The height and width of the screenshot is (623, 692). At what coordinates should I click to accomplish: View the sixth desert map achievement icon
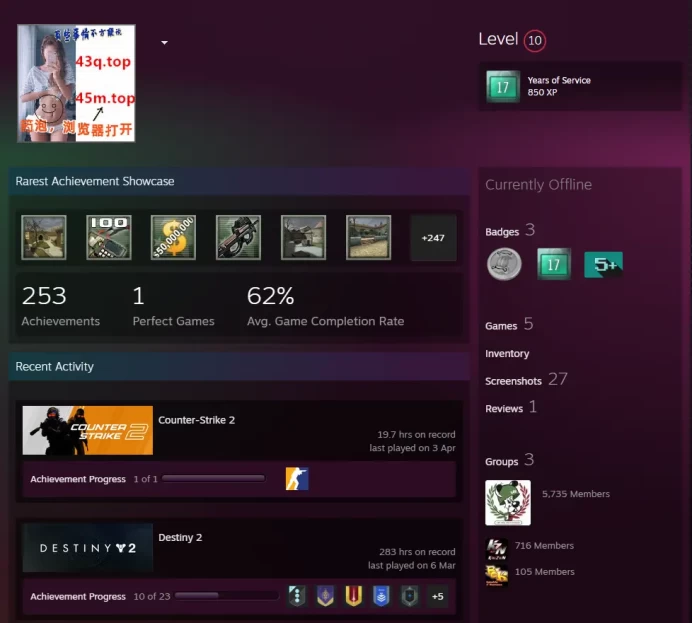point(369,237)
